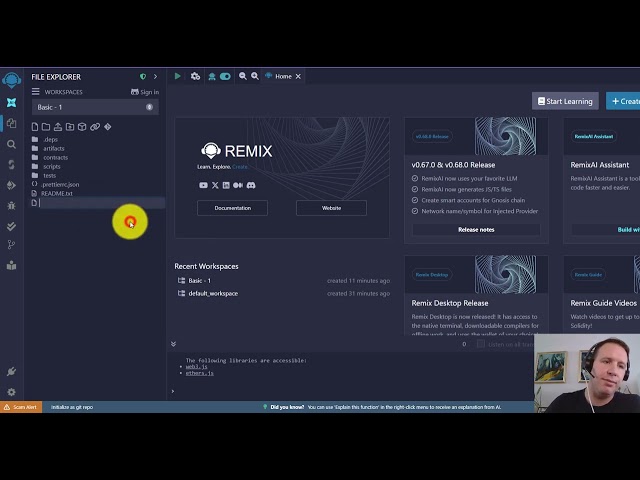Image resolution: width=640 pixels, height=480 pixels.
Task: Click the create new file icon
Action: 35,127
